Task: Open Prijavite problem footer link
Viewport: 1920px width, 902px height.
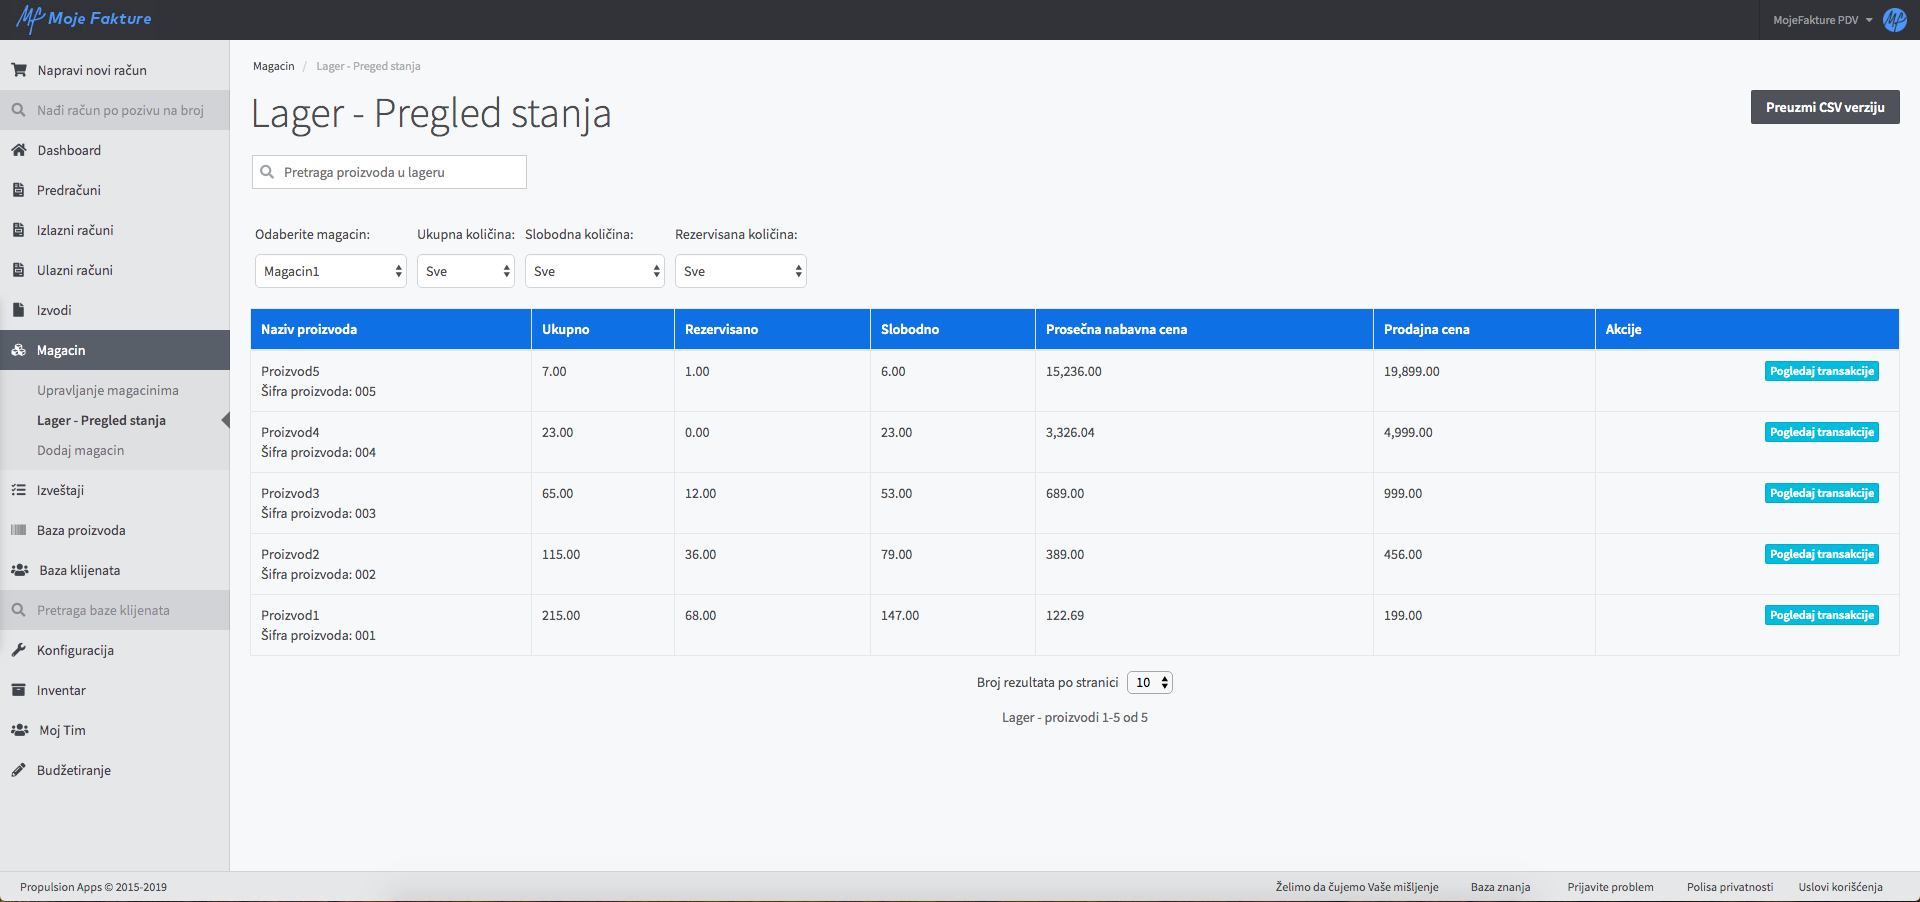Action: point(1610,887)
